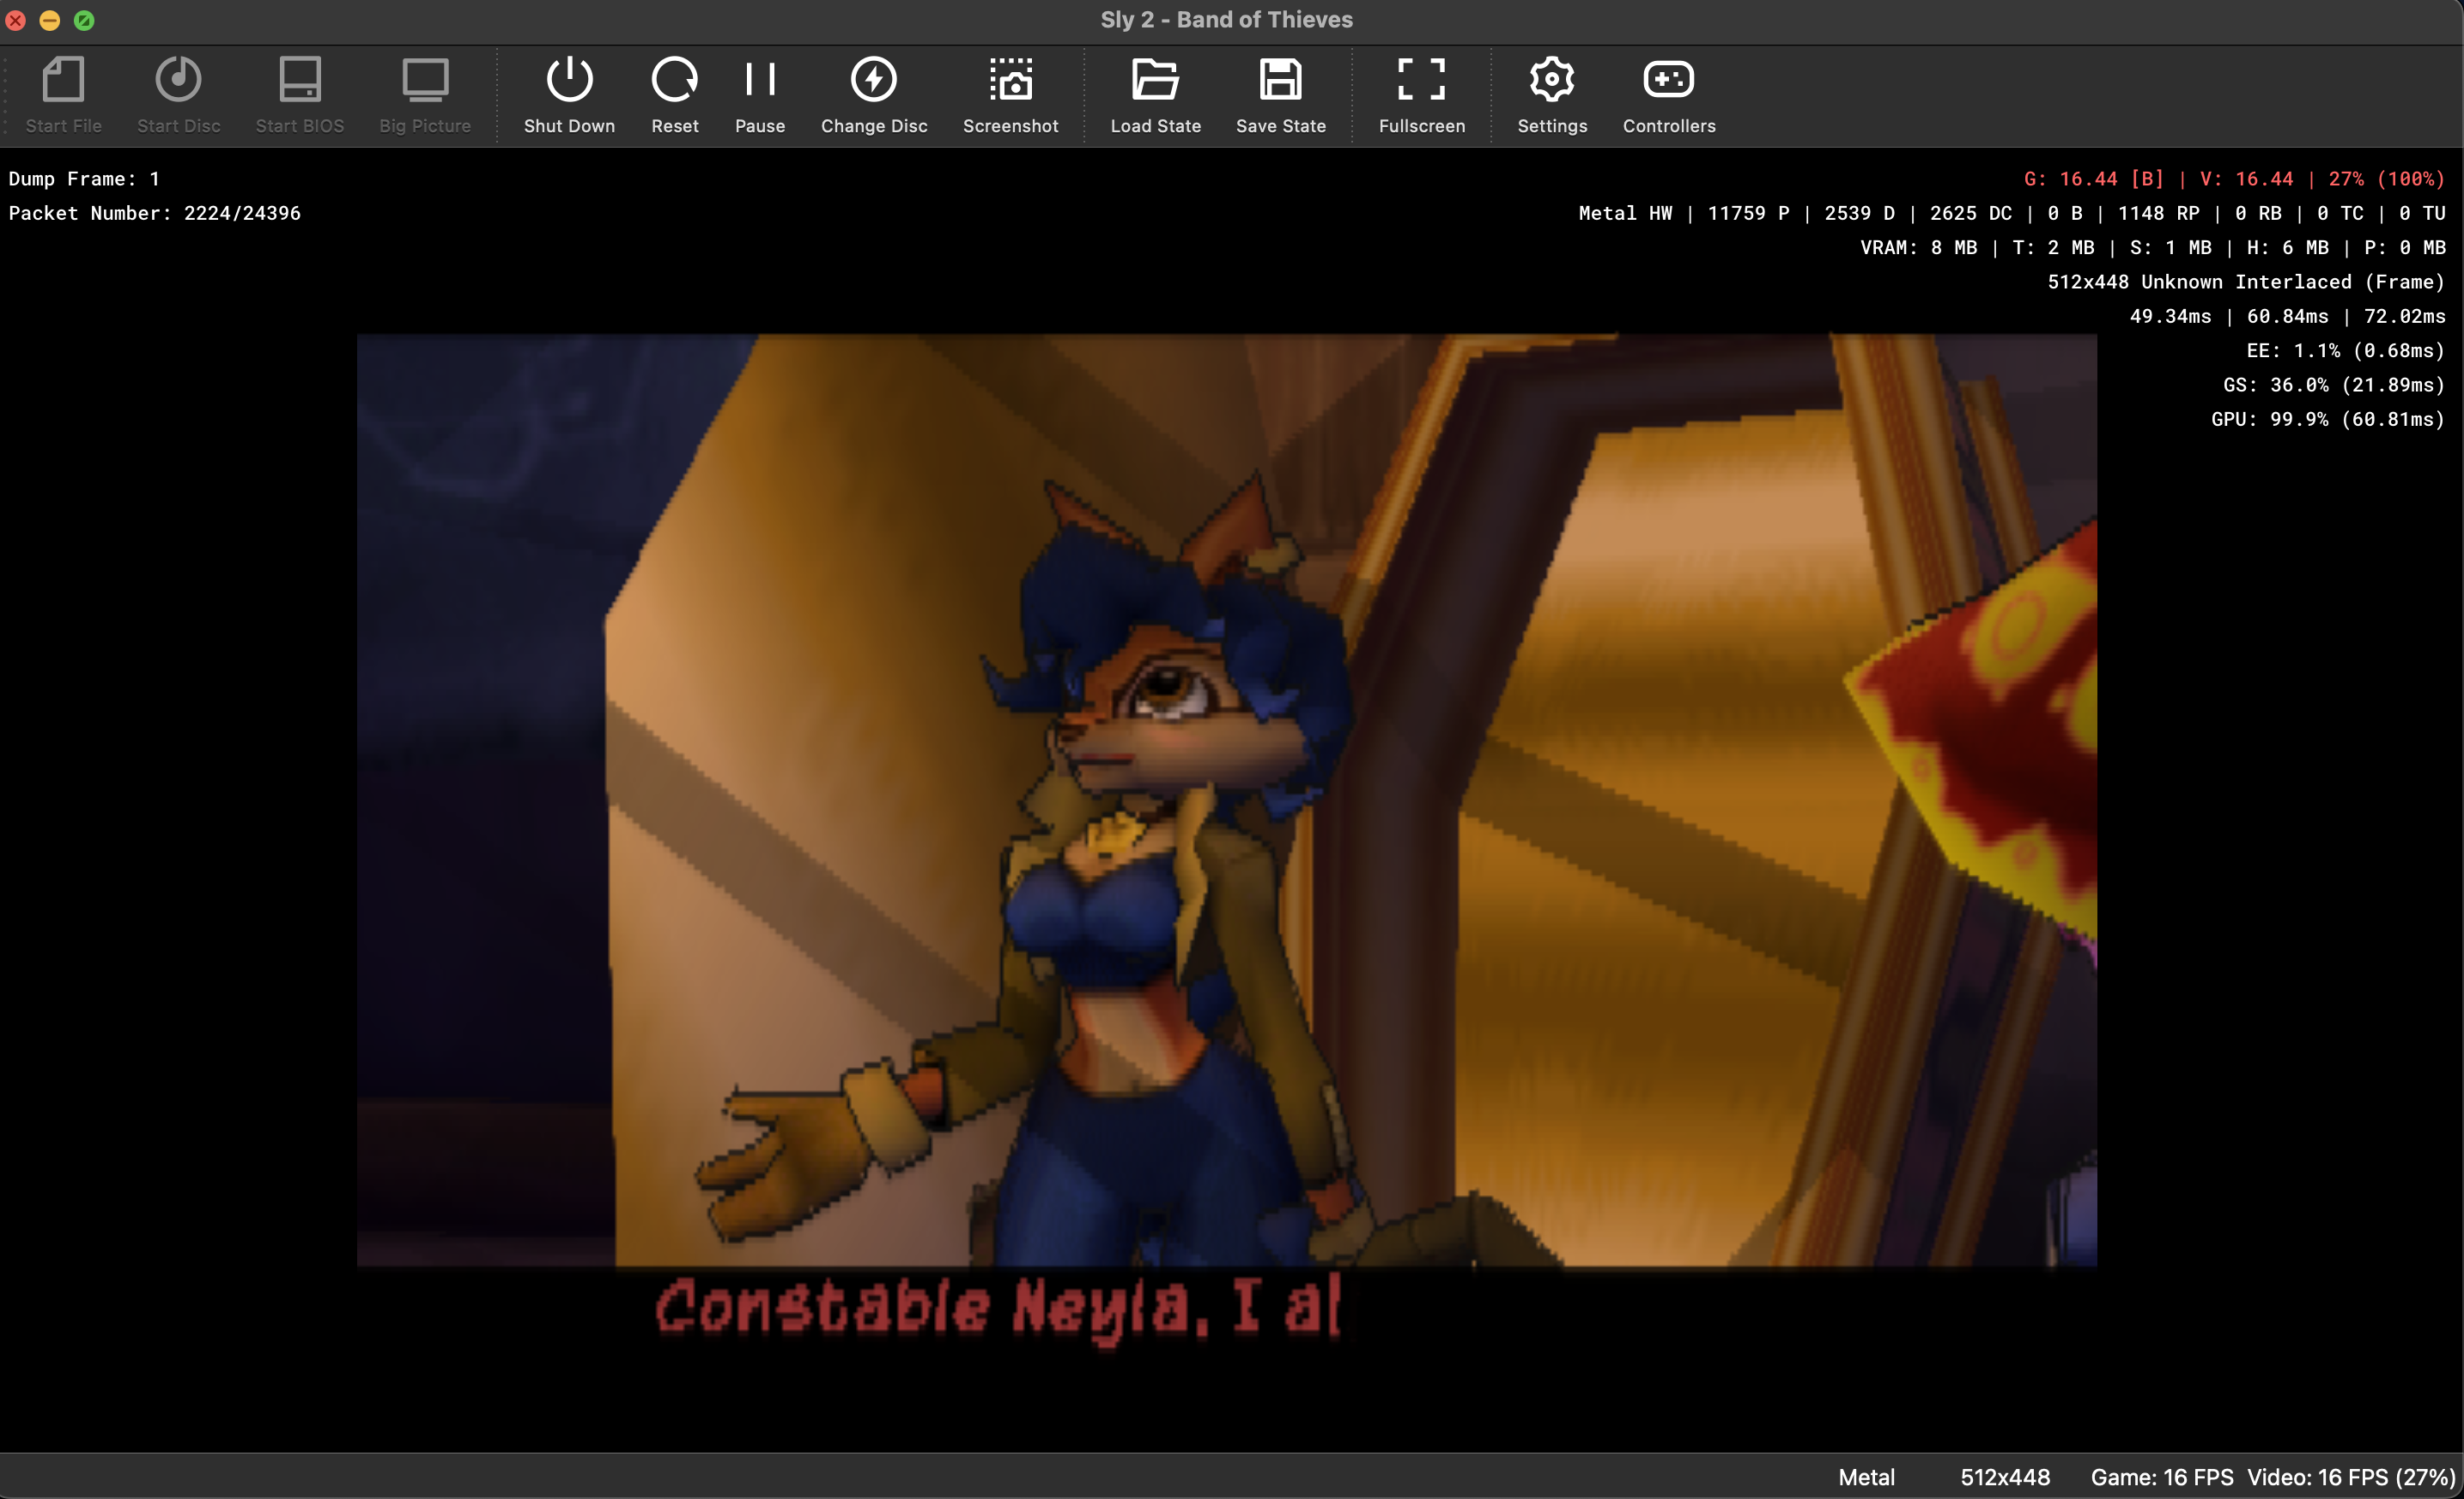
Task: Open the Controllers configuration
Action: coord(1668,94)
